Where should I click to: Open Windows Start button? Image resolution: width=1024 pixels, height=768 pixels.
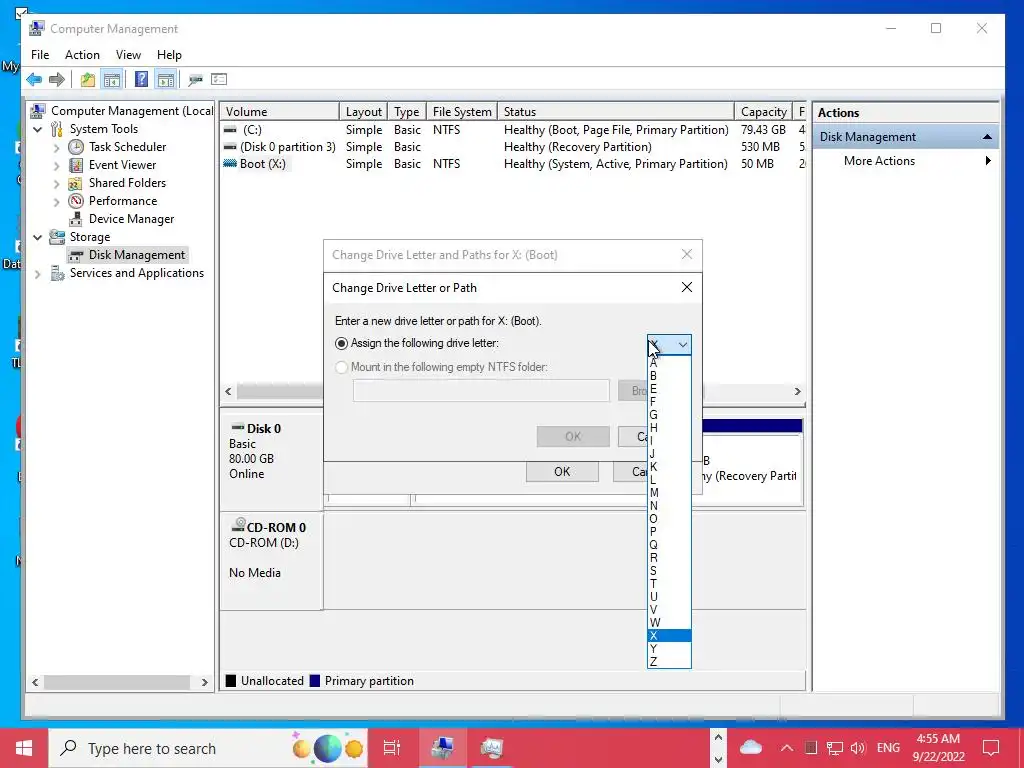[24, 748]
